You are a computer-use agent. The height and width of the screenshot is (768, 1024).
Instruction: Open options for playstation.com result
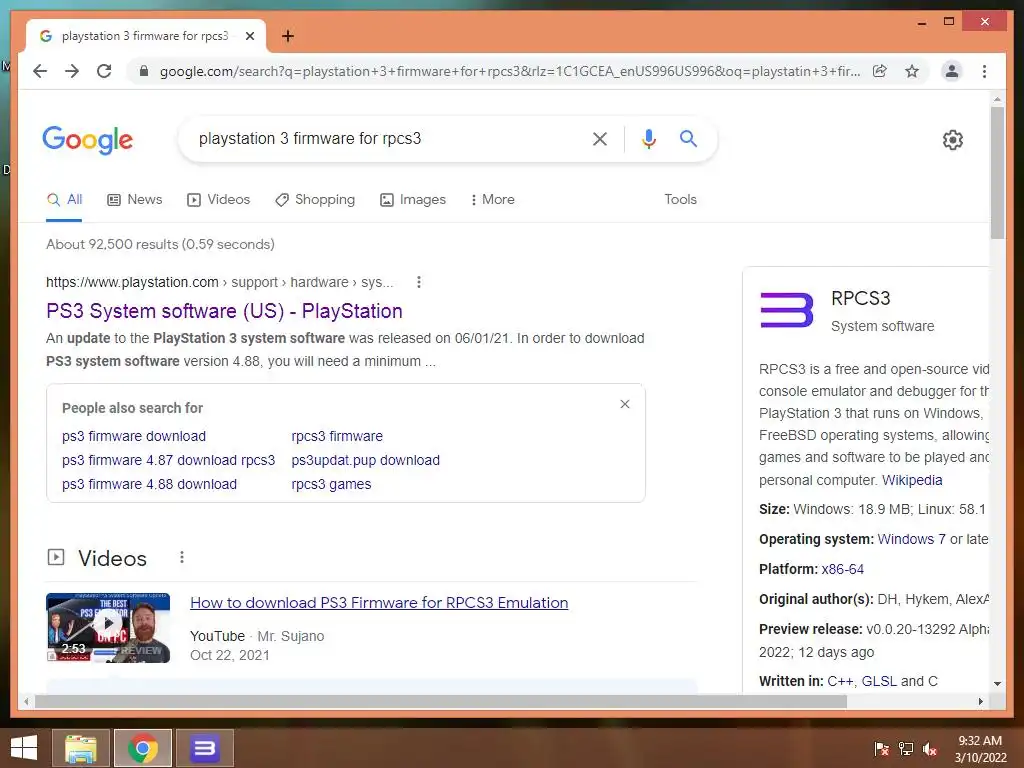tap(419, 282)
